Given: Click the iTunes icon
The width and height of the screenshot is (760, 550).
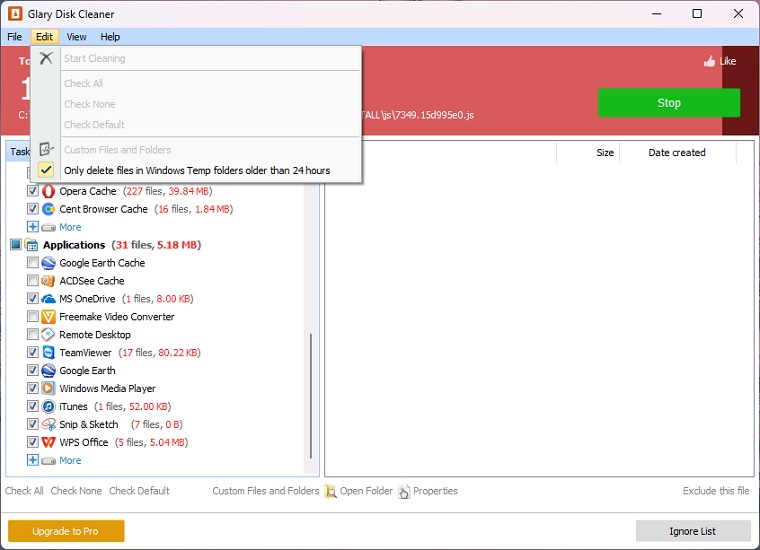Looking at the screenshot, I should pos(48,406).
